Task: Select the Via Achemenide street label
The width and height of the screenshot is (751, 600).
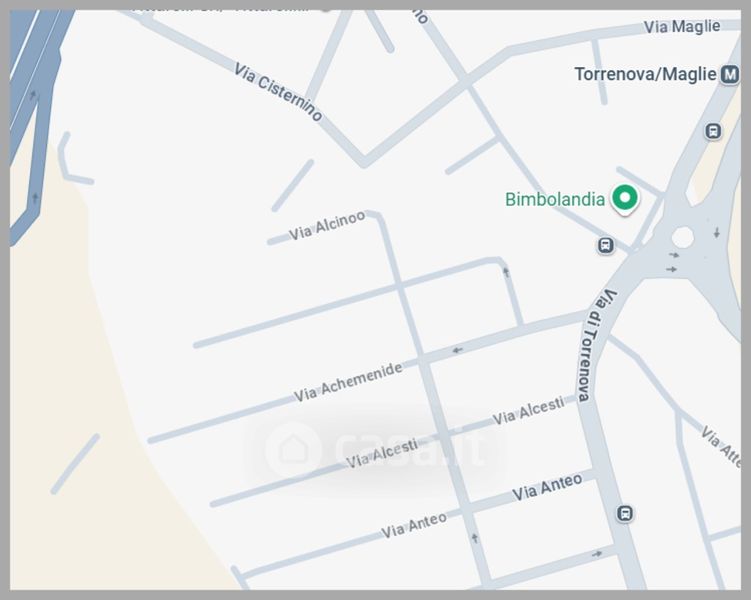Action: coord(348,382)
